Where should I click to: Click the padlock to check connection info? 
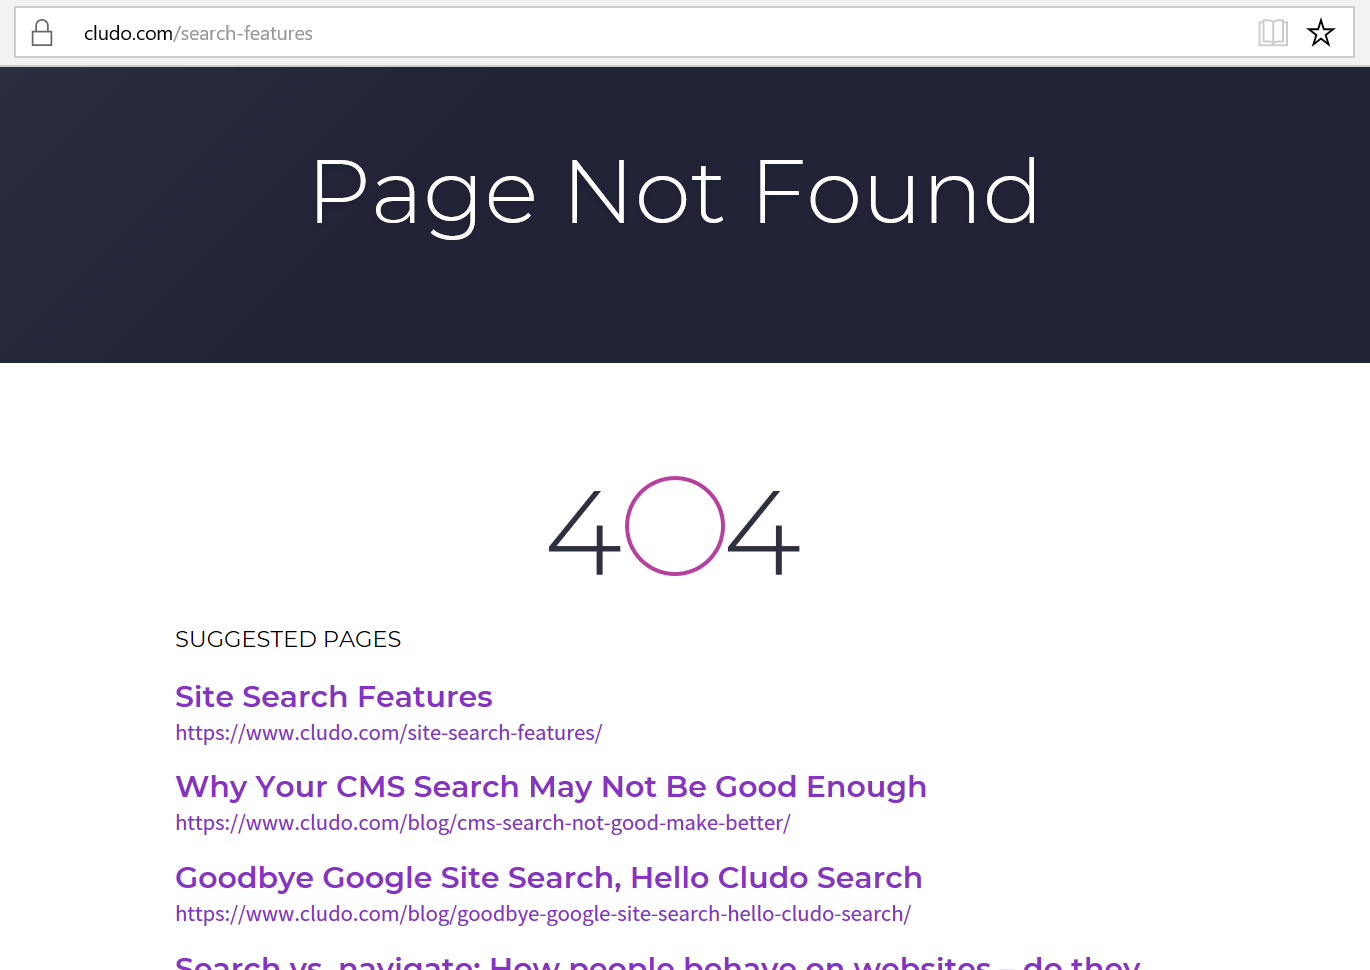[41, 31]
